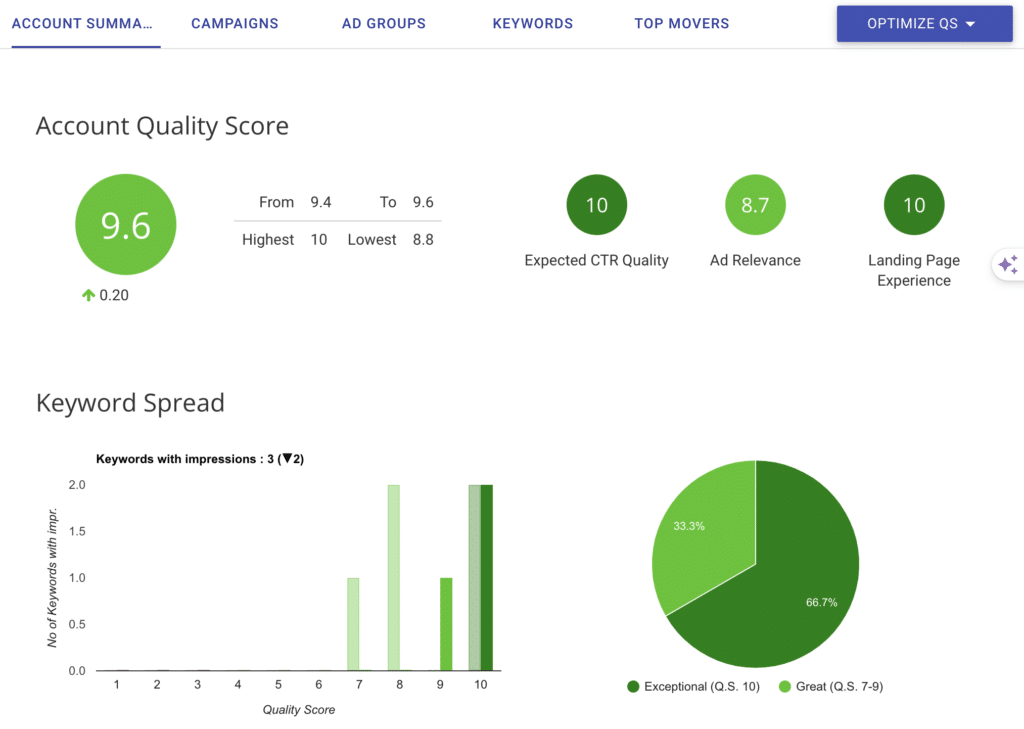1024x729 pixels.
Task: Click the 33.3% light green pie slice
Action: [x=705, y=536]
